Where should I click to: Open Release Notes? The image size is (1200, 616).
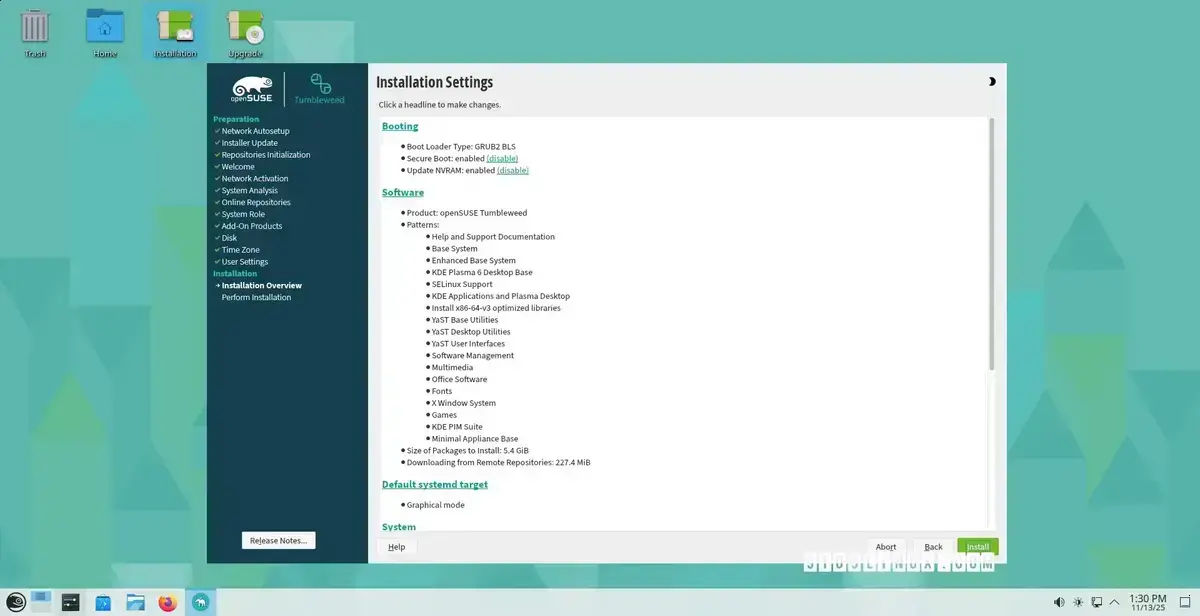[279, 540]
